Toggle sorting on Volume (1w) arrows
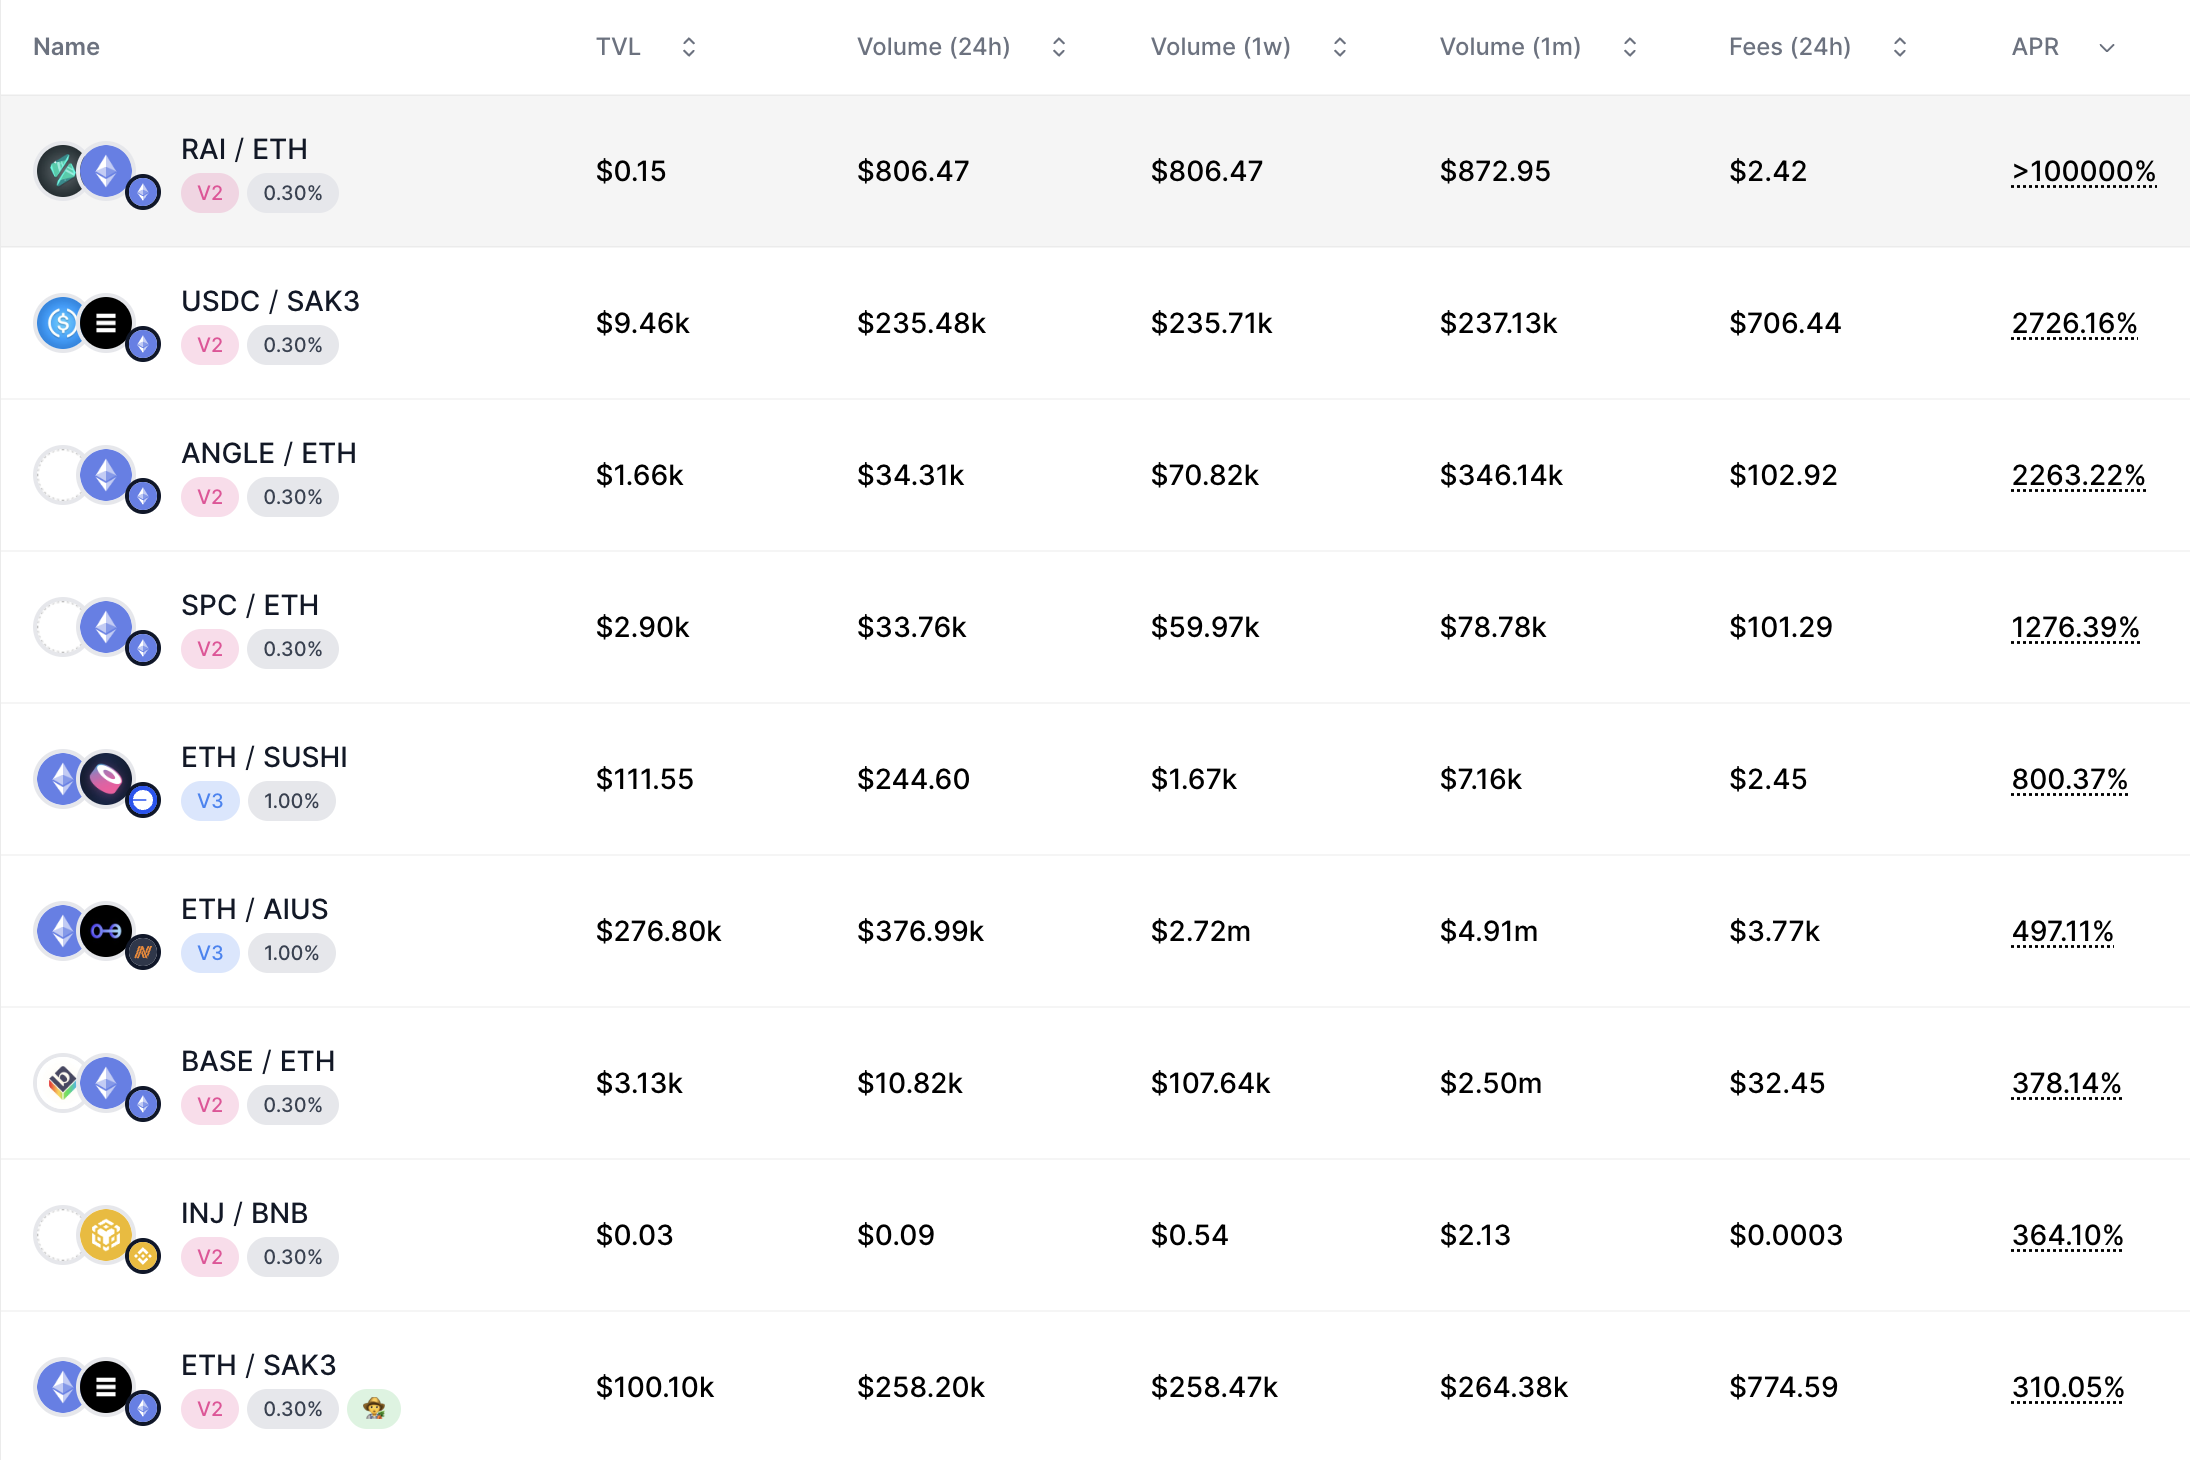 click(x=1340, y=47)
